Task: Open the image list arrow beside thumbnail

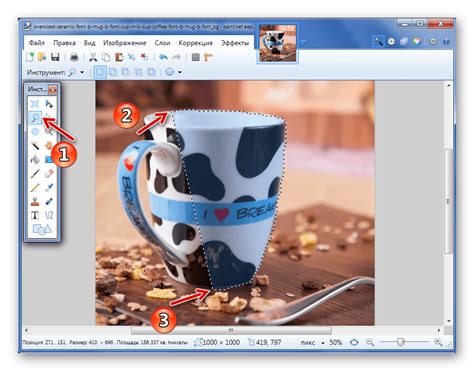Action: pos(303,42)
